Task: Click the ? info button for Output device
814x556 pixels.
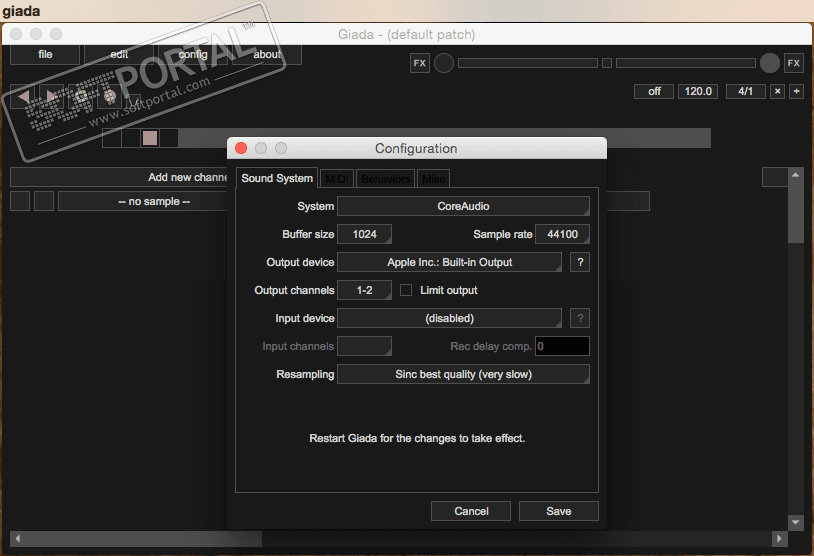Action: (x=580, y=262)
